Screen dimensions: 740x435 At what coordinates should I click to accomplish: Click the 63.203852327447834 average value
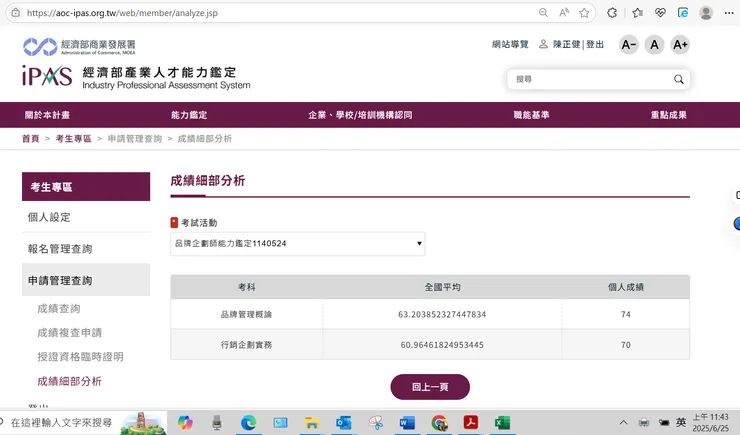pyautogui.click(x=442, y=314)
